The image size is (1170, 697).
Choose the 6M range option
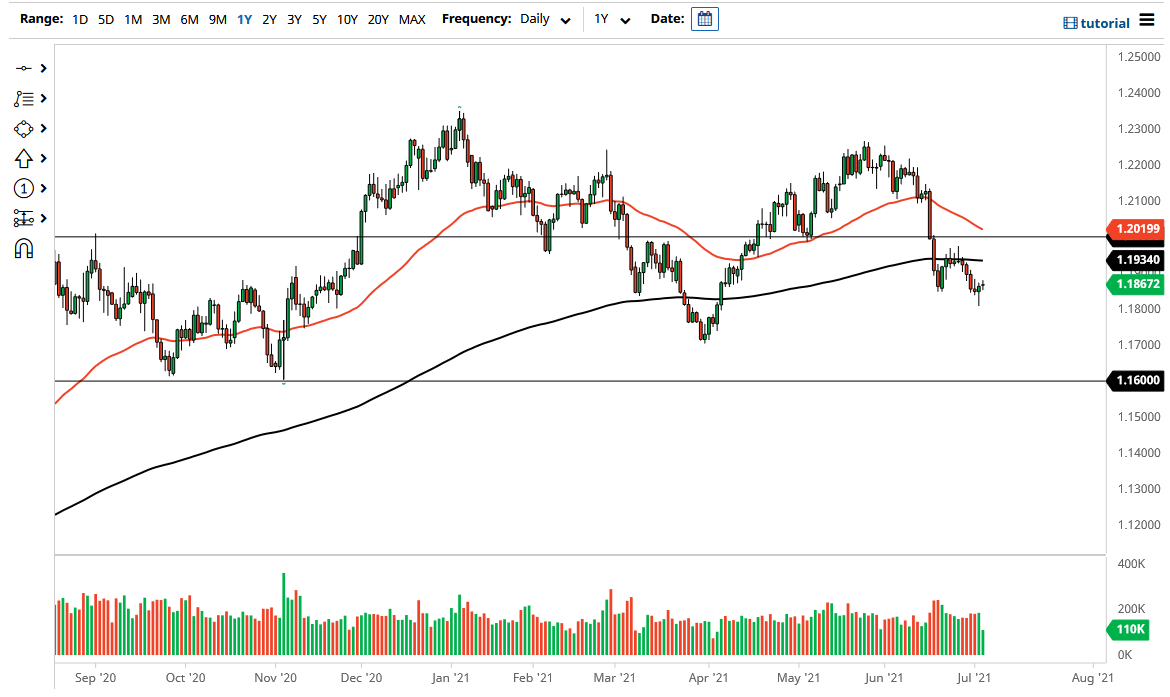(x=189, y=19)
